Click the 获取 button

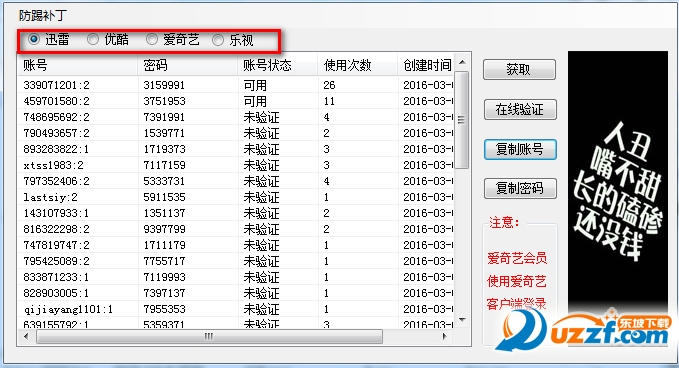click(519, 69)
